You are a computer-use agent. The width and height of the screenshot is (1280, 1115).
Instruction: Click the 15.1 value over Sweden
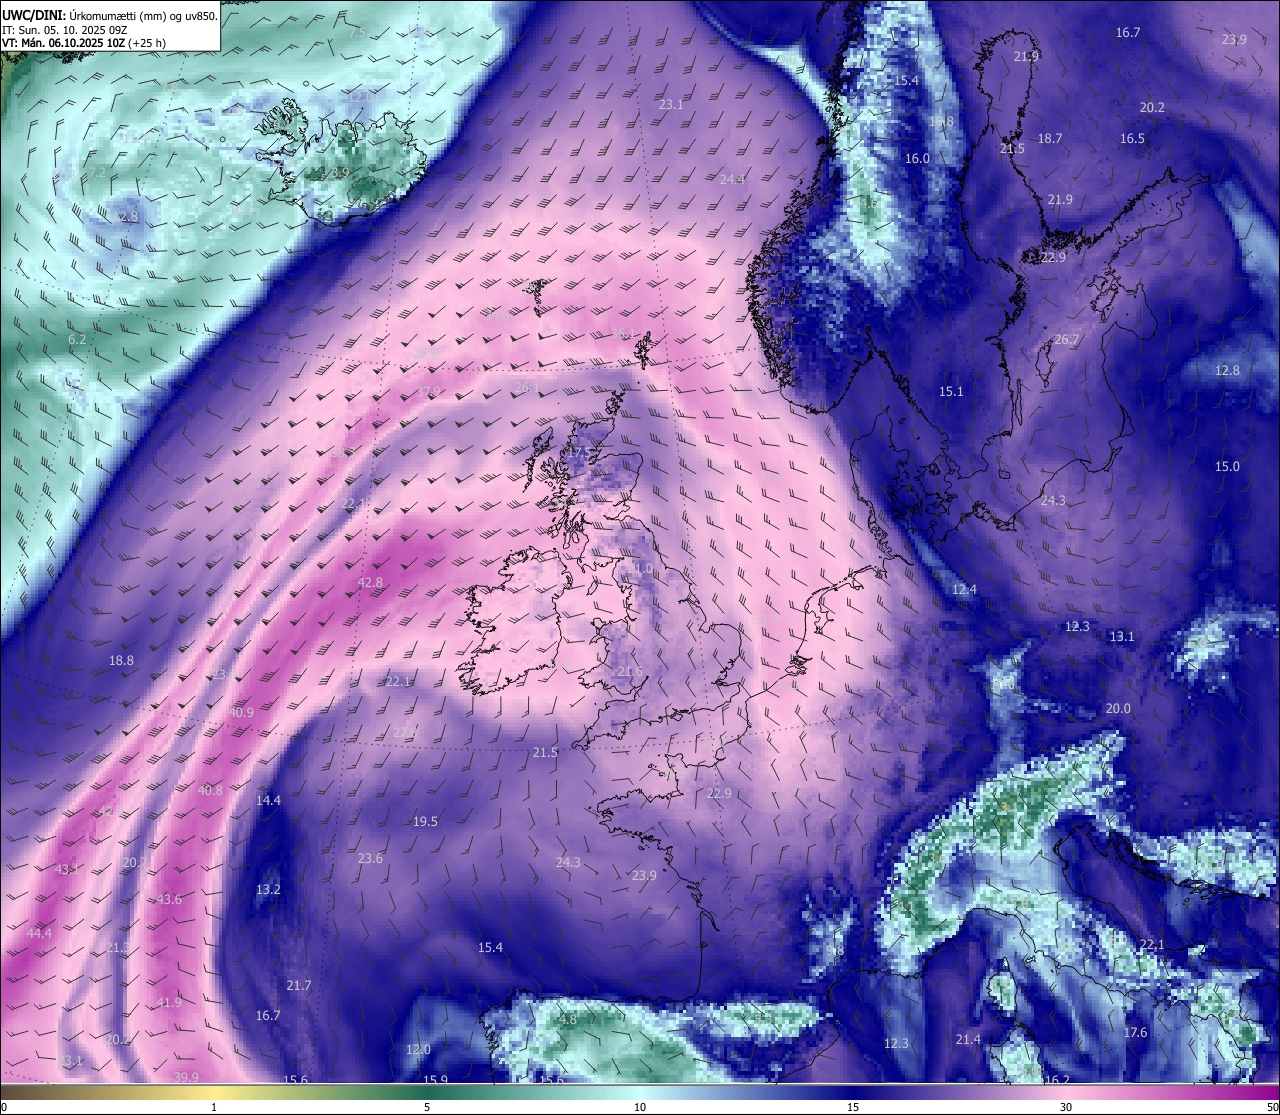click(x=951, y=391)
